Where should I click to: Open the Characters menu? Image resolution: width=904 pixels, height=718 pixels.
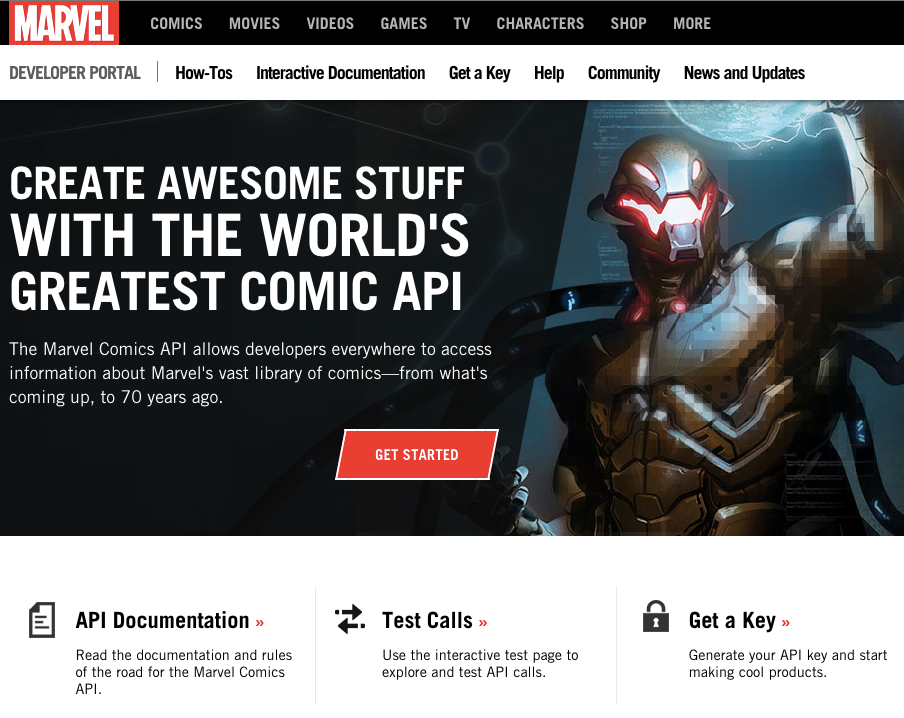[540, 24]
